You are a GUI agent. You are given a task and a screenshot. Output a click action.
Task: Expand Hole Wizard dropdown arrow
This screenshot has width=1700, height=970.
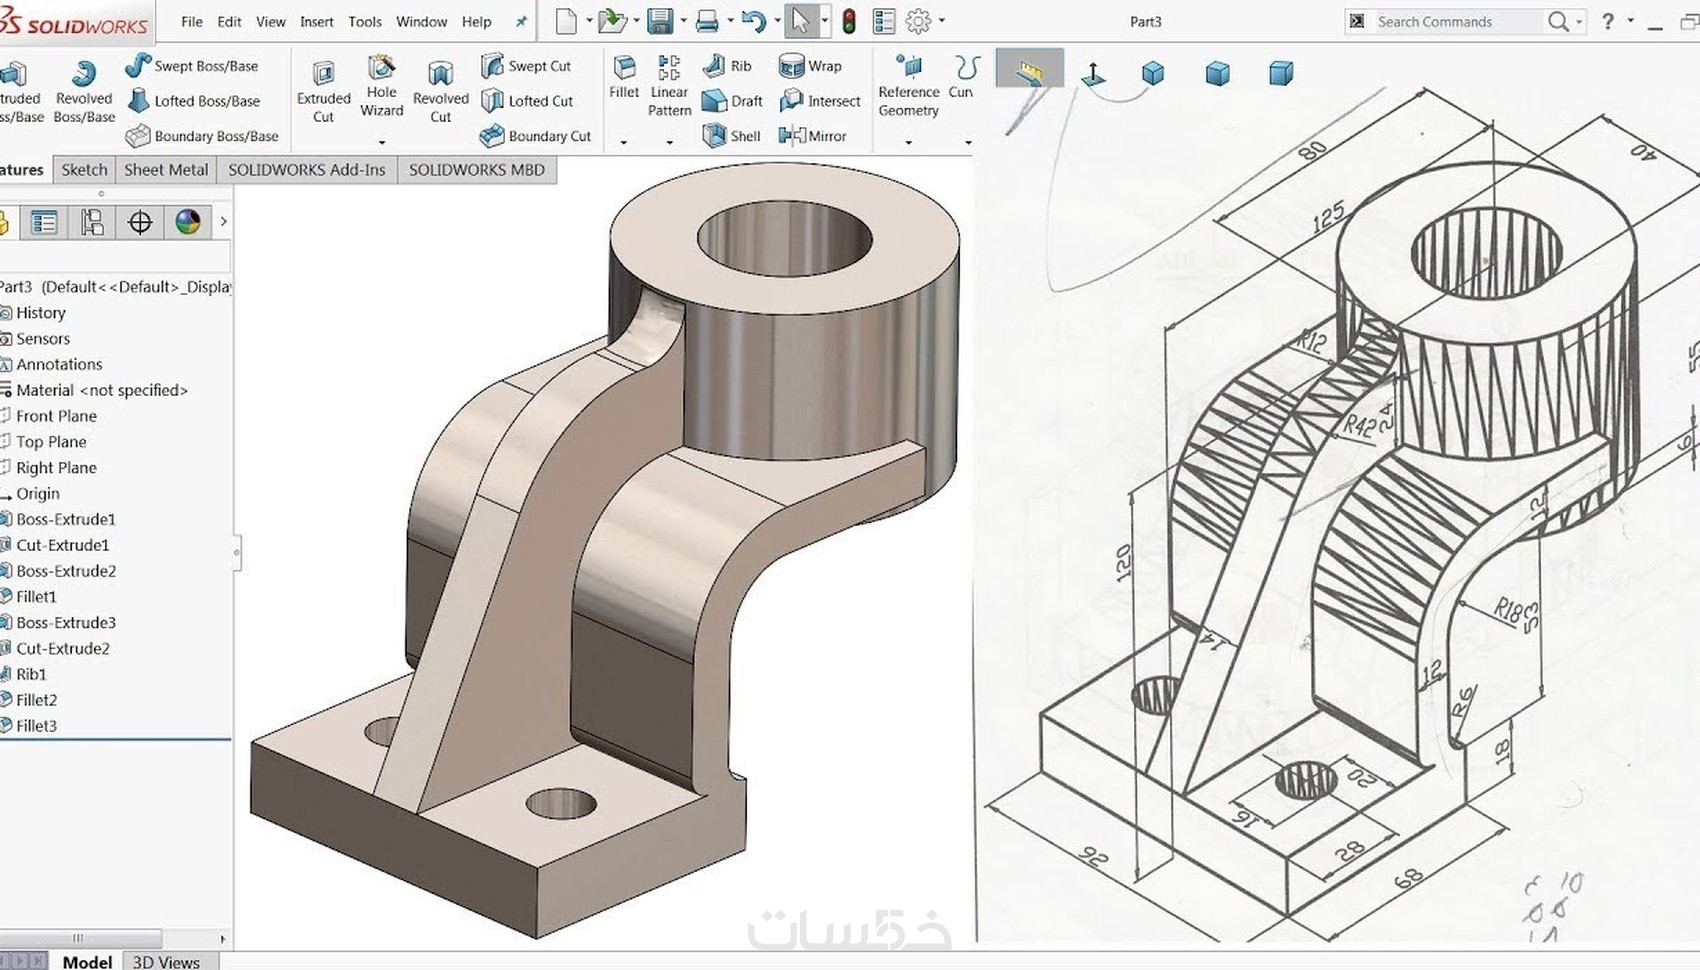382,142
